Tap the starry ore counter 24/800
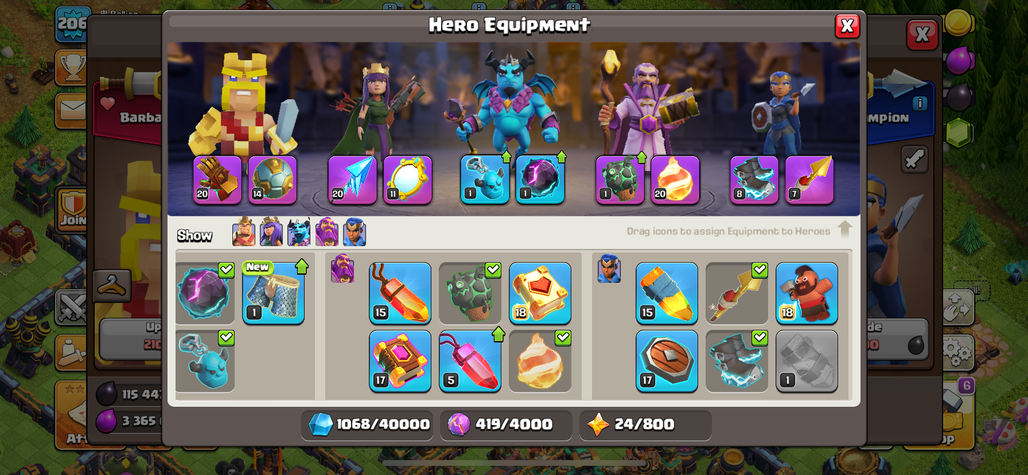Image resolution: width=1028 pixels, height=475 pixels. [x=645, y=425]
